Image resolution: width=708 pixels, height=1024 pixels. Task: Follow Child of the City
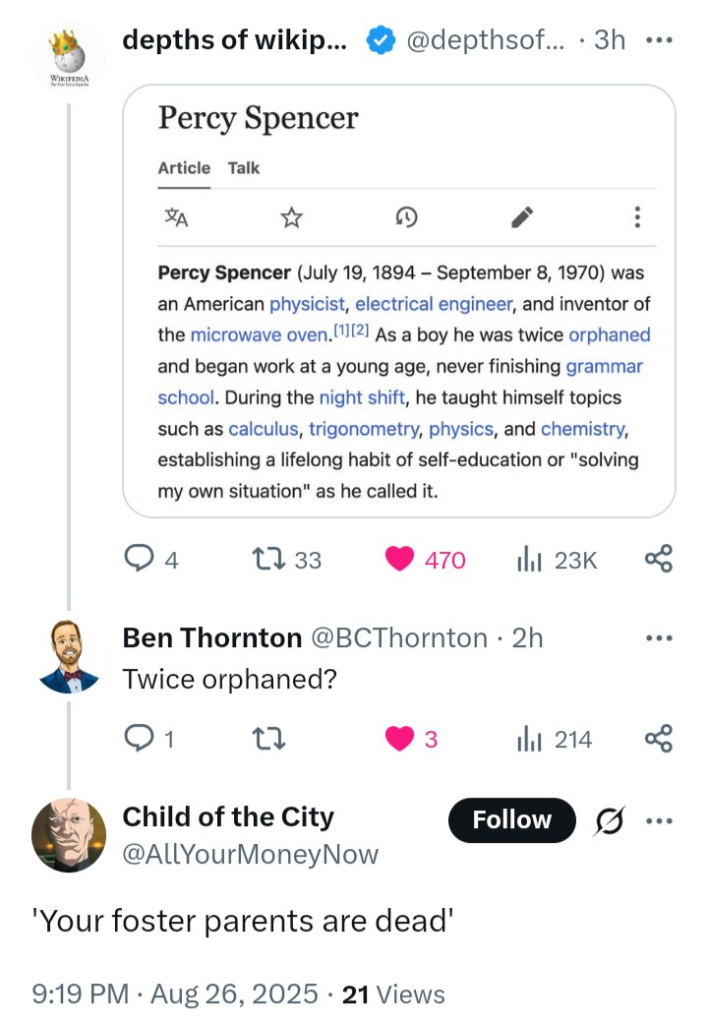pos(512,820)
